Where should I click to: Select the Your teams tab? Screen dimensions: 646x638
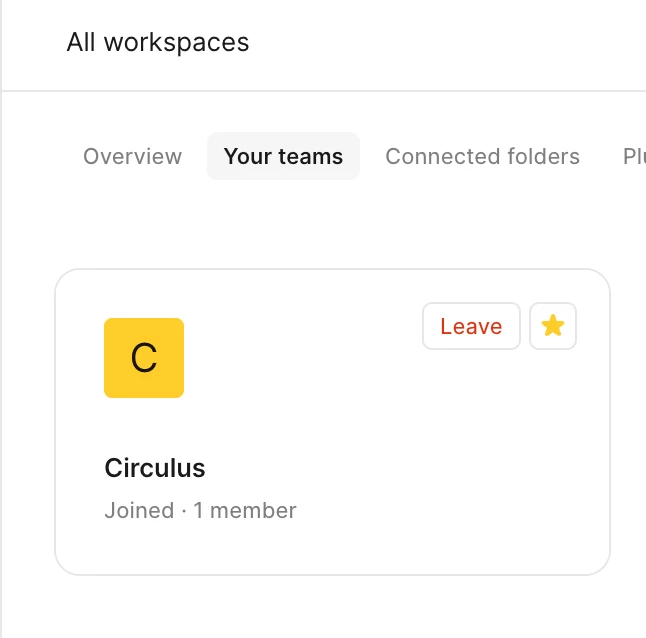[283, 156]
